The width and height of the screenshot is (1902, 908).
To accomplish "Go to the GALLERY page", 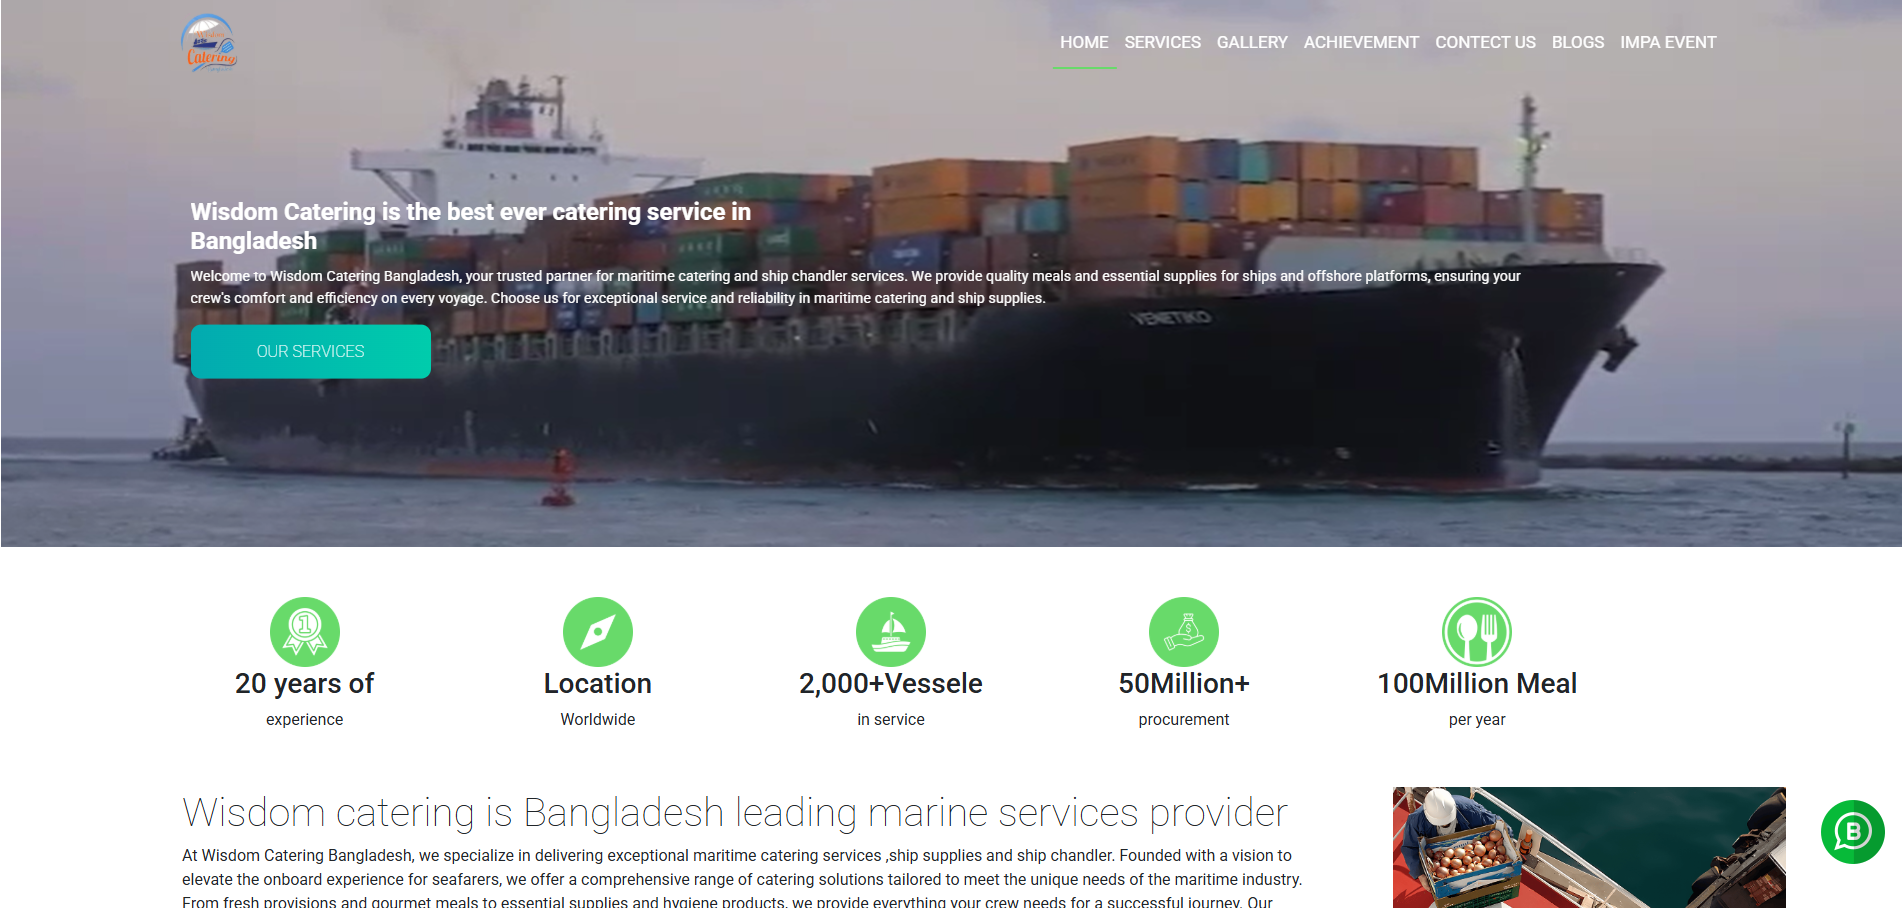I will 1252,42.
